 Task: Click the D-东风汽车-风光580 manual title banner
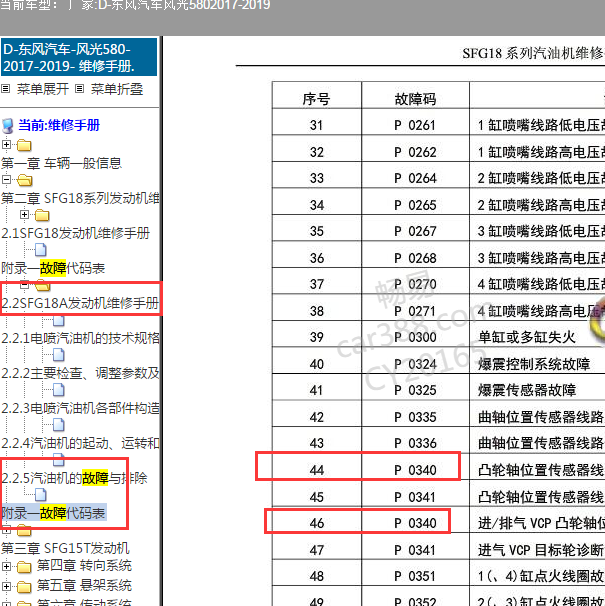(79, 57)
